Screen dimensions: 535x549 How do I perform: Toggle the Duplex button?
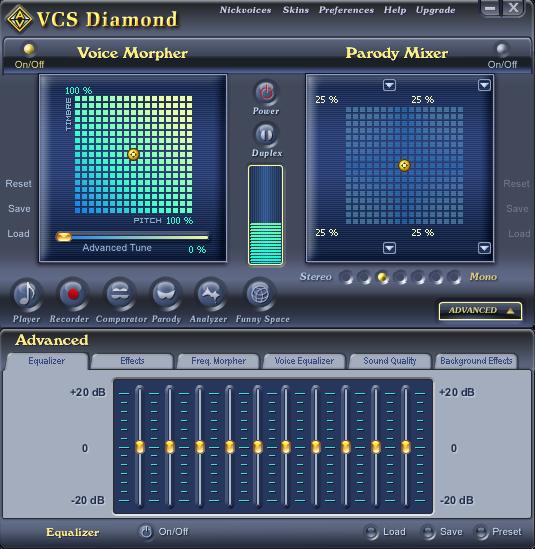[x=266, y=134]
